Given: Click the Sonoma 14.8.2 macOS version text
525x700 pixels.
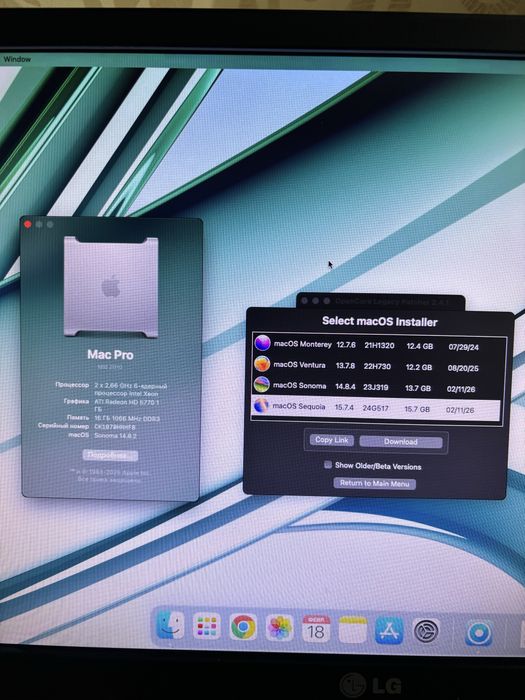Looking at the screenshot, I should pos(115,435).
